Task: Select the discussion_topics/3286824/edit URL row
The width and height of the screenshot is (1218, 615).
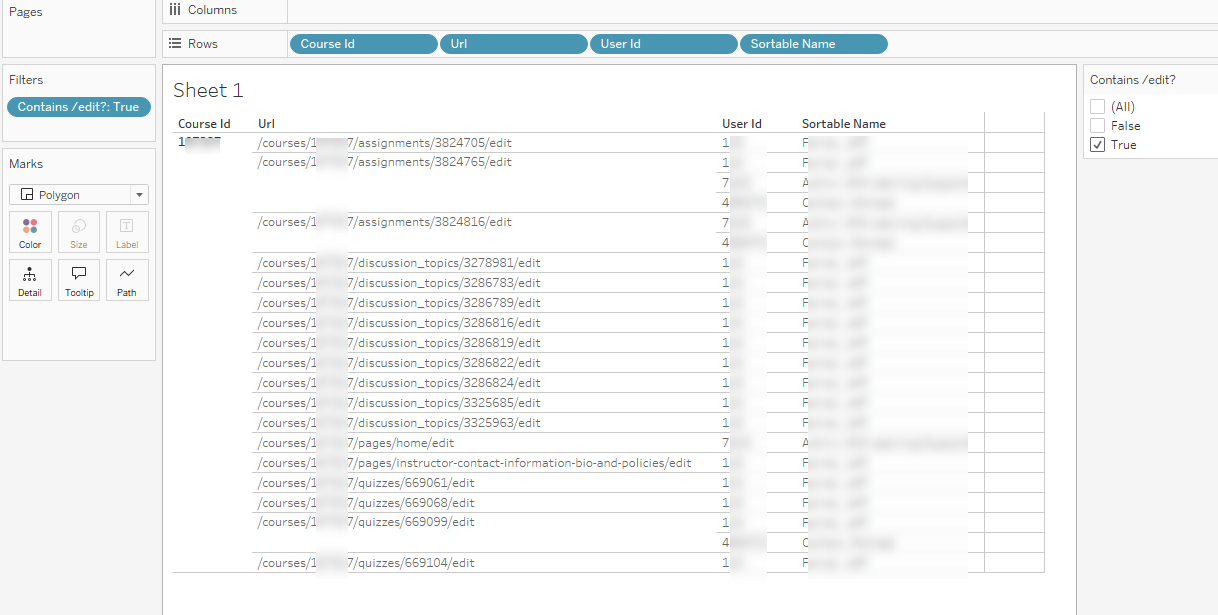Action: (x=399, y=383)
